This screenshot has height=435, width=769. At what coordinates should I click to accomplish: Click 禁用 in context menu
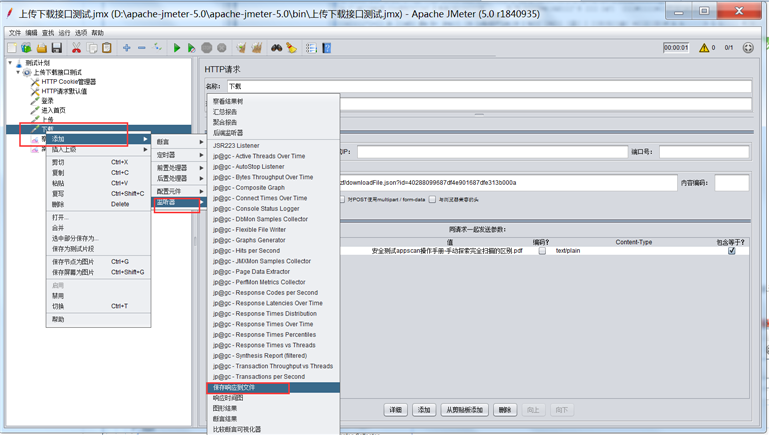coord(99,296)
